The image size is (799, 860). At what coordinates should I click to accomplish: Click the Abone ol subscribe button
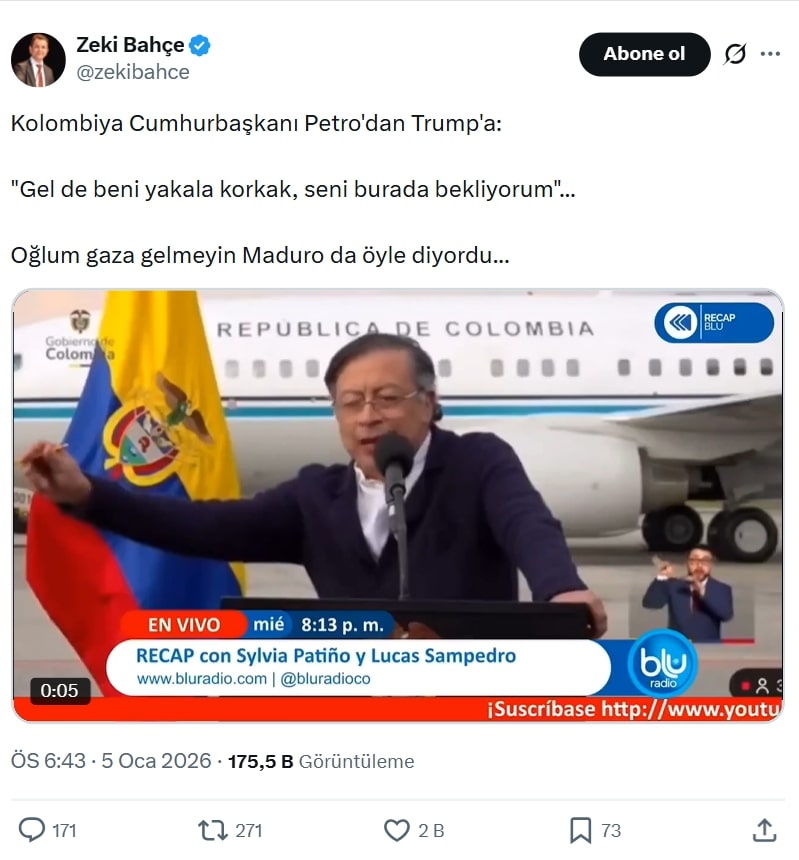tap(644, 54)
